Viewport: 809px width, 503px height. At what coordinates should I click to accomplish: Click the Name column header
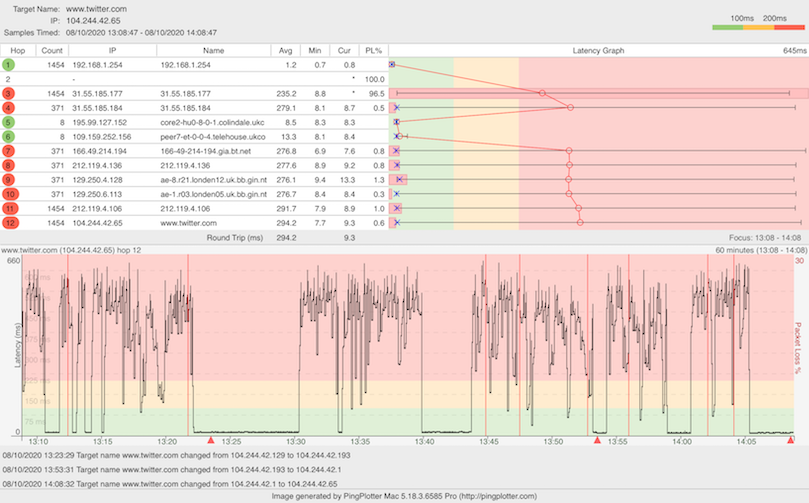pyautogui.click(x=213, y=49)
